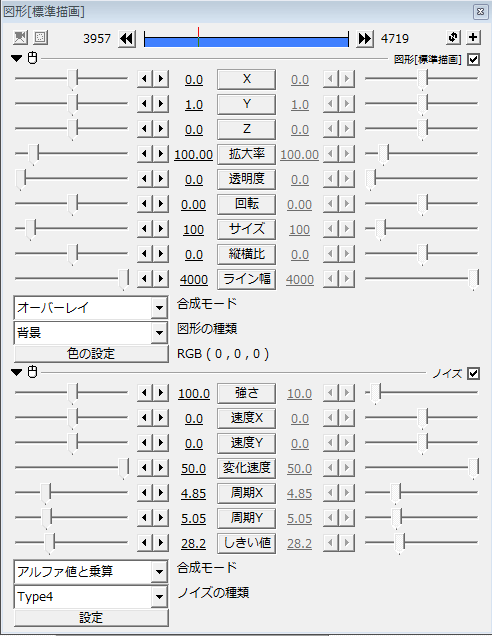Image resolution: width=492 pixels, height=636 pixels.
Task: Open the Type4 noise type dropdown
Action: (91, 597)
